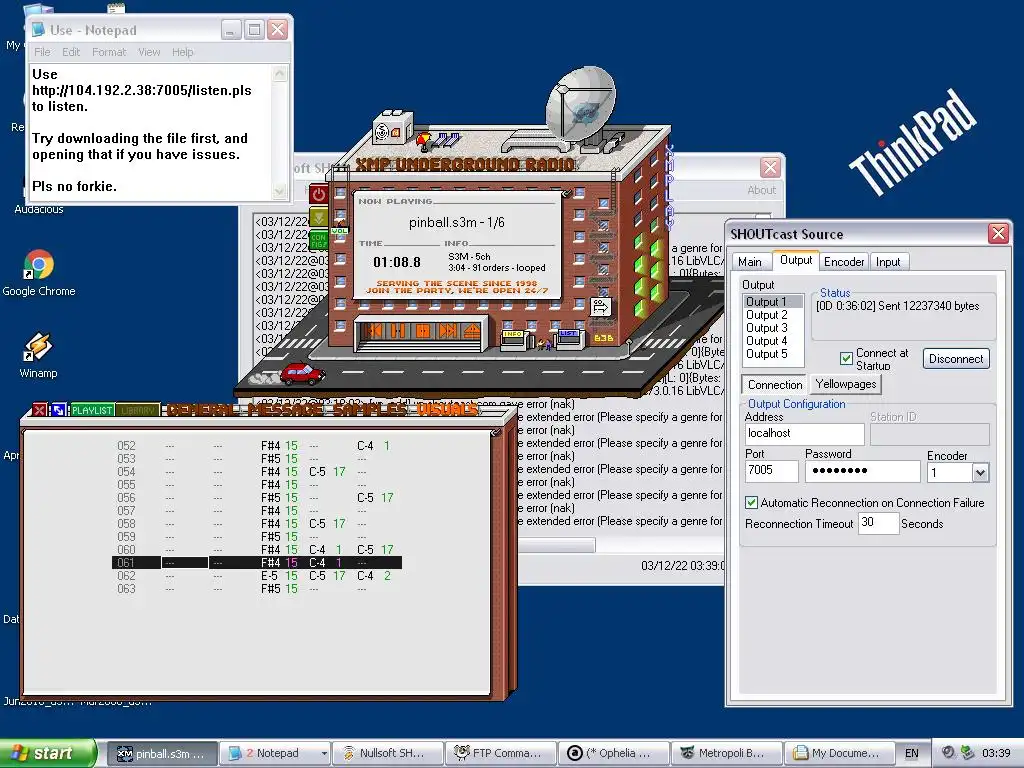
Task: Toggle the Connect at Startup checkbox
Action: tap(846, 358)
